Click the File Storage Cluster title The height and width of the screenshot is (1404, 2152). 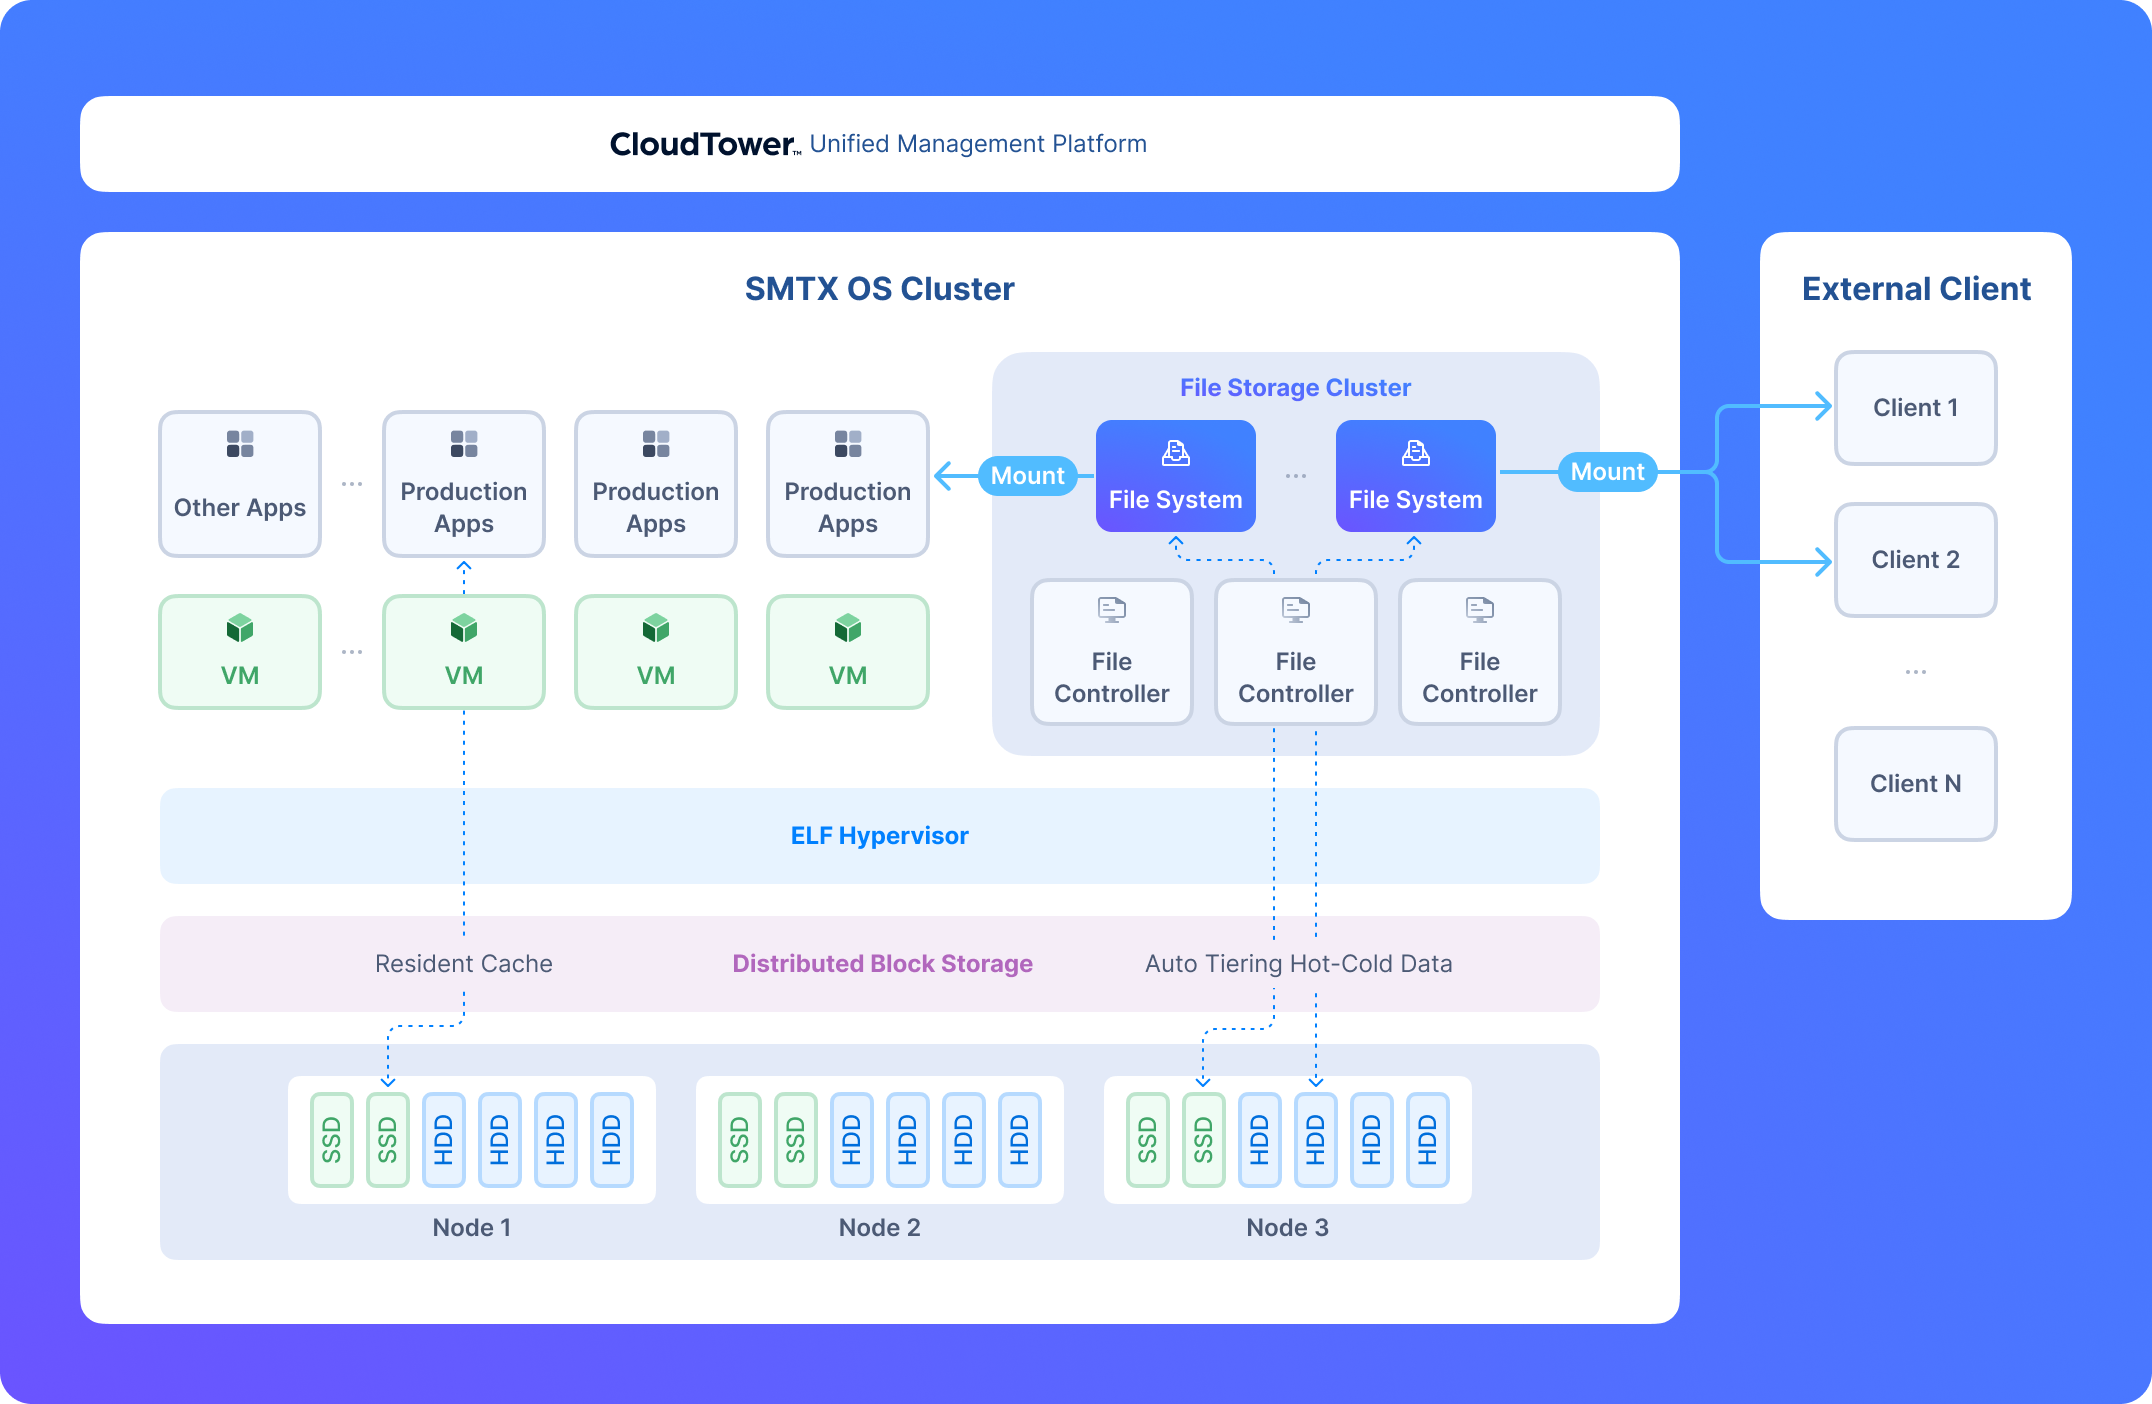(x=1296, y=388)
